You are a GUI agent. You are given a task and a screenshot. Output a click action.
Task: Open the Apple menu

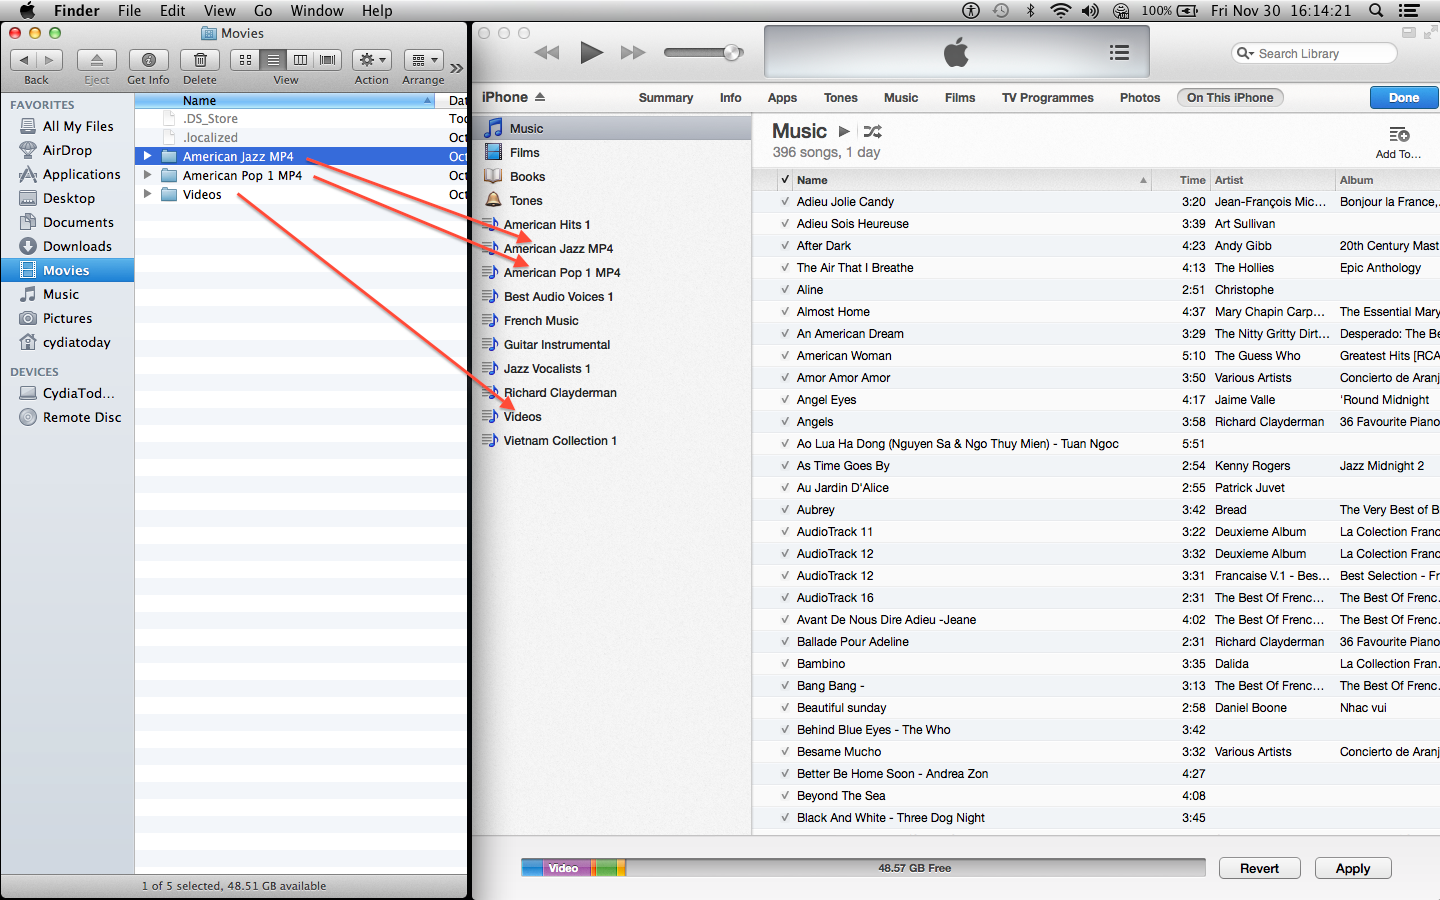[27, 11]
